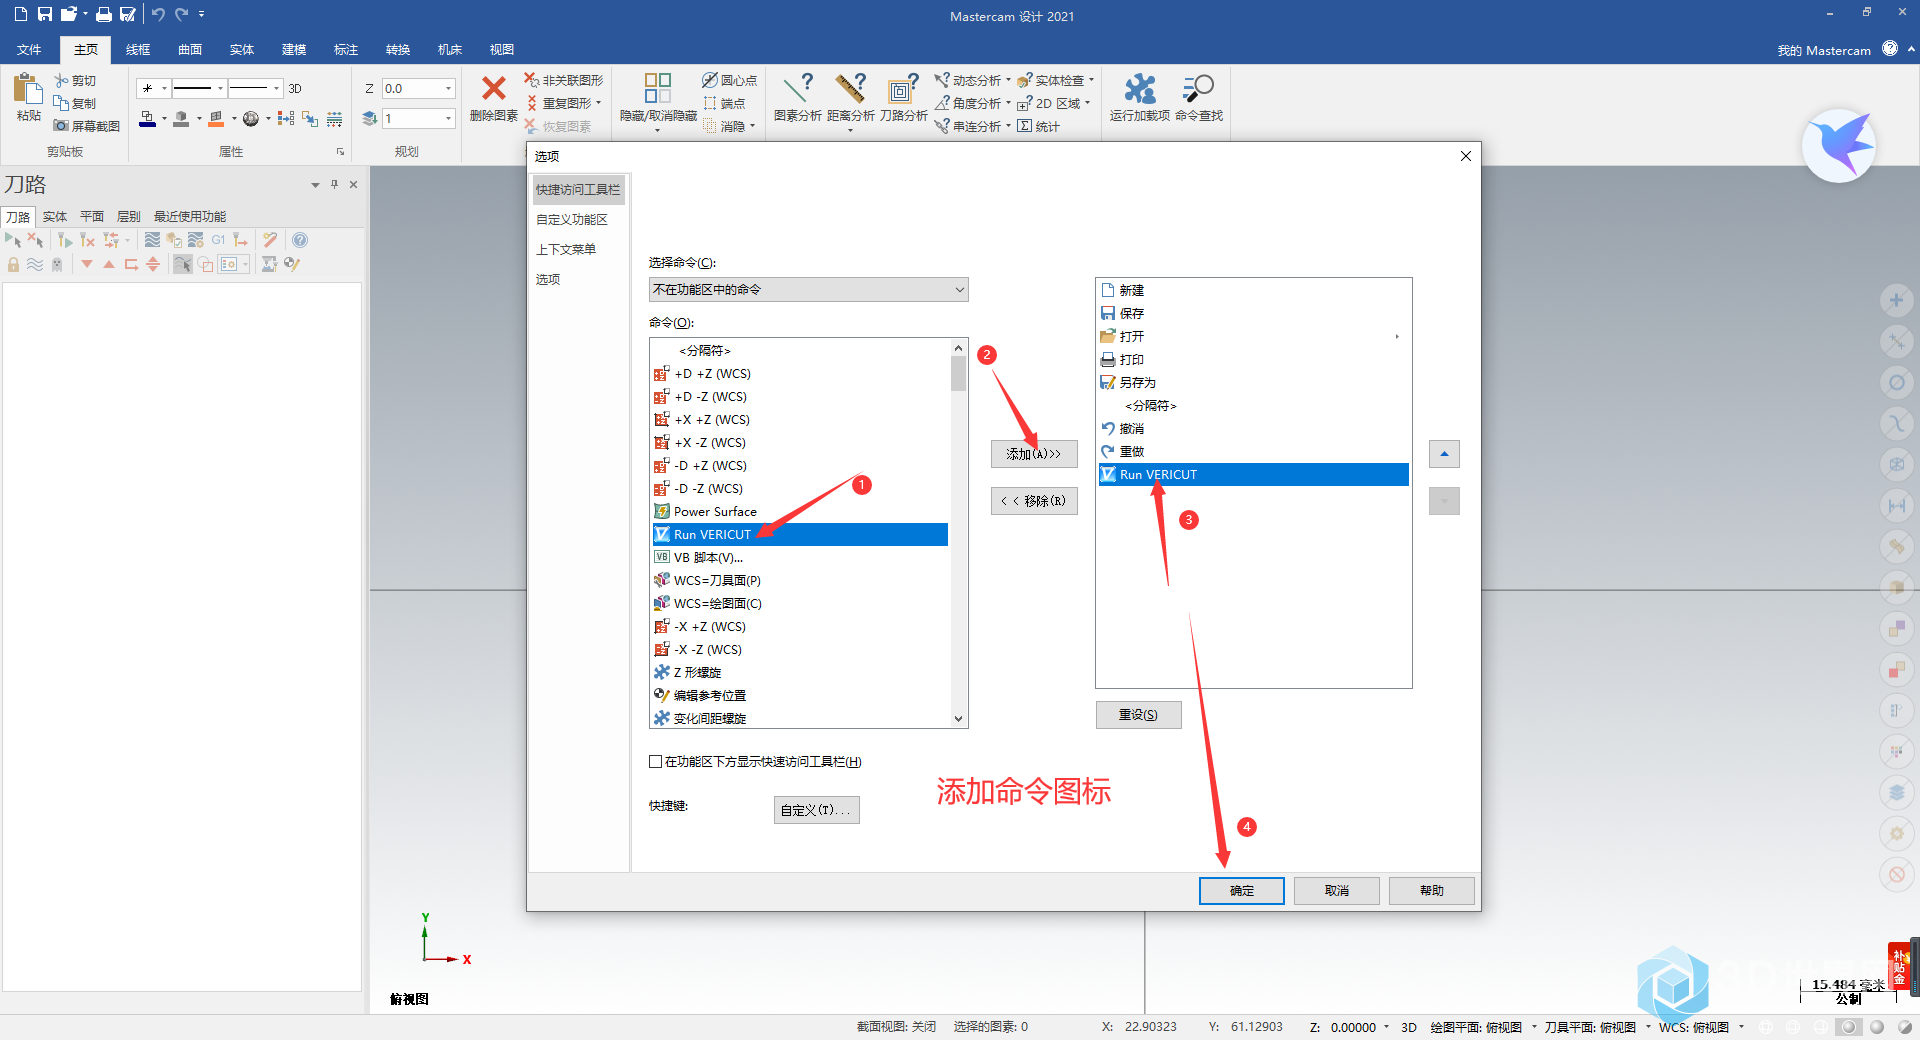Click the Z value input field
This screenshot has height=1040, width=1920.
coord(412,89)
